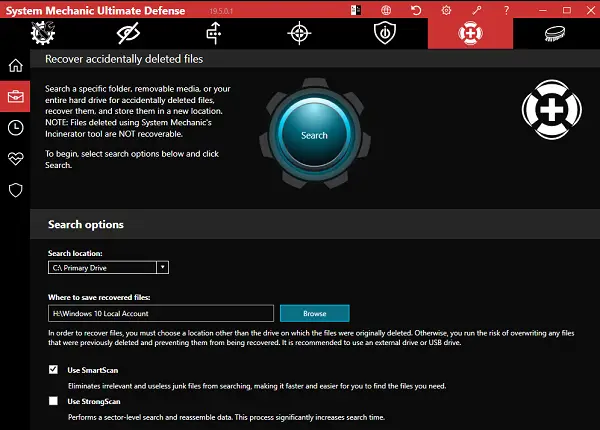The width and height of the screenshot is (600, 430).
Task: Click the globe icon in title bar
Action: [386, 10]
